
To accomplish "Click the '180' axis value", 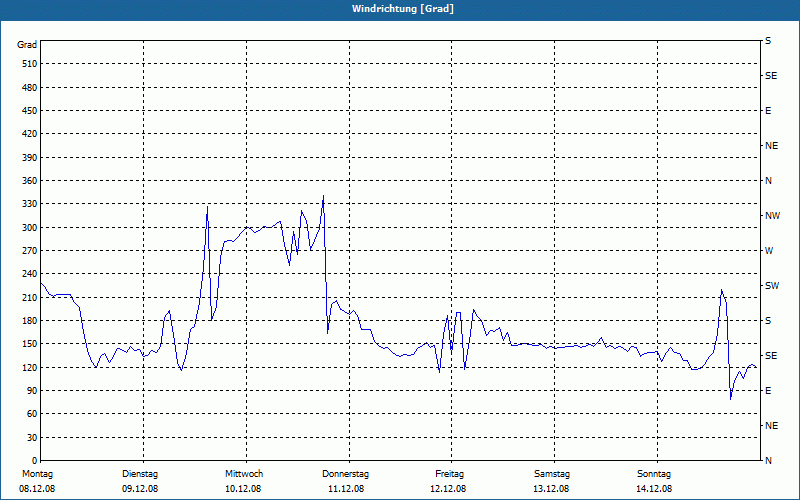I will point(30,321).
